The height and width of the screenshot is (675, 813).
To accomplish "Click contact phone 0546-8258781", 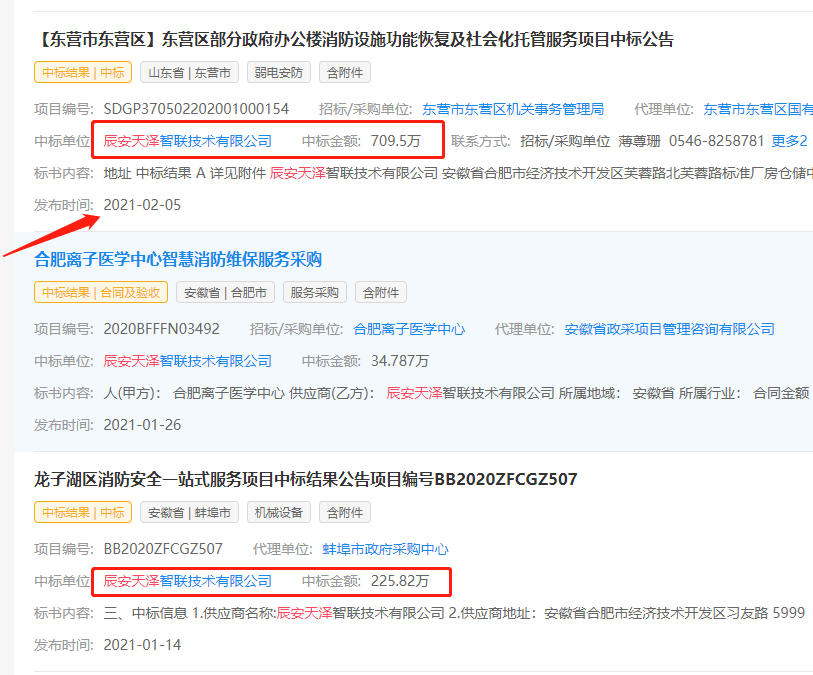I will (x=716, y=141).
